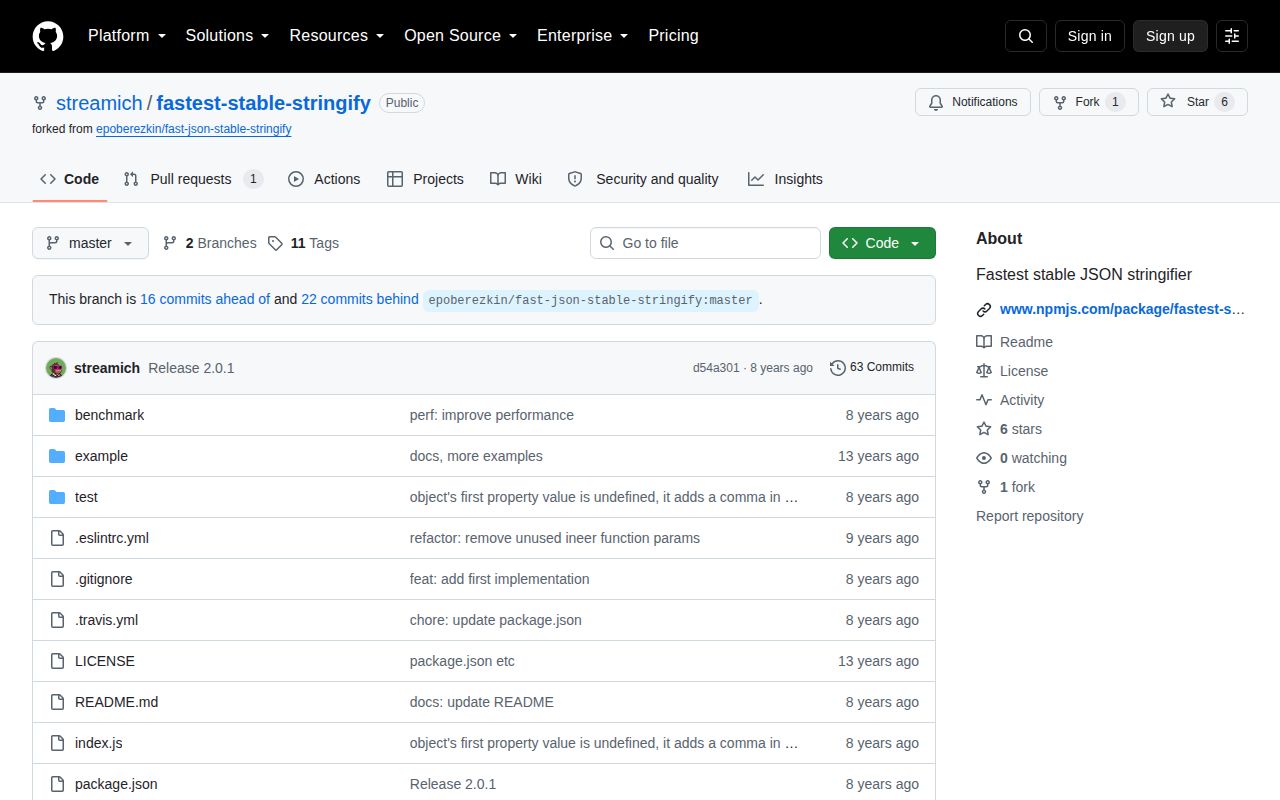Open the .travis.yml file
The height and width of the screenshot is (800, 1280).
(x=107, y=620)
